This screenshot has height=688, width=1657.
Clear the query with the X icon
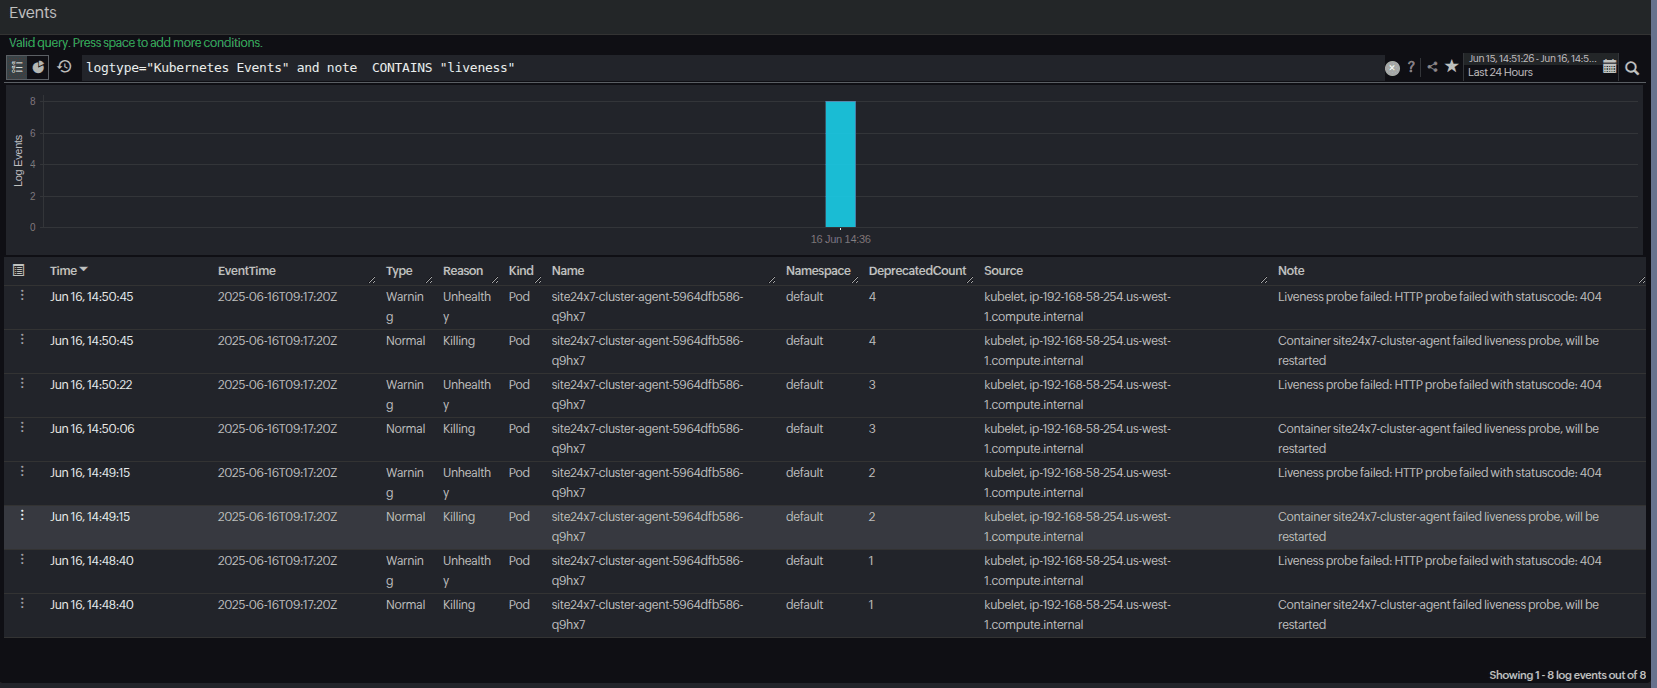coord(1392,68)
